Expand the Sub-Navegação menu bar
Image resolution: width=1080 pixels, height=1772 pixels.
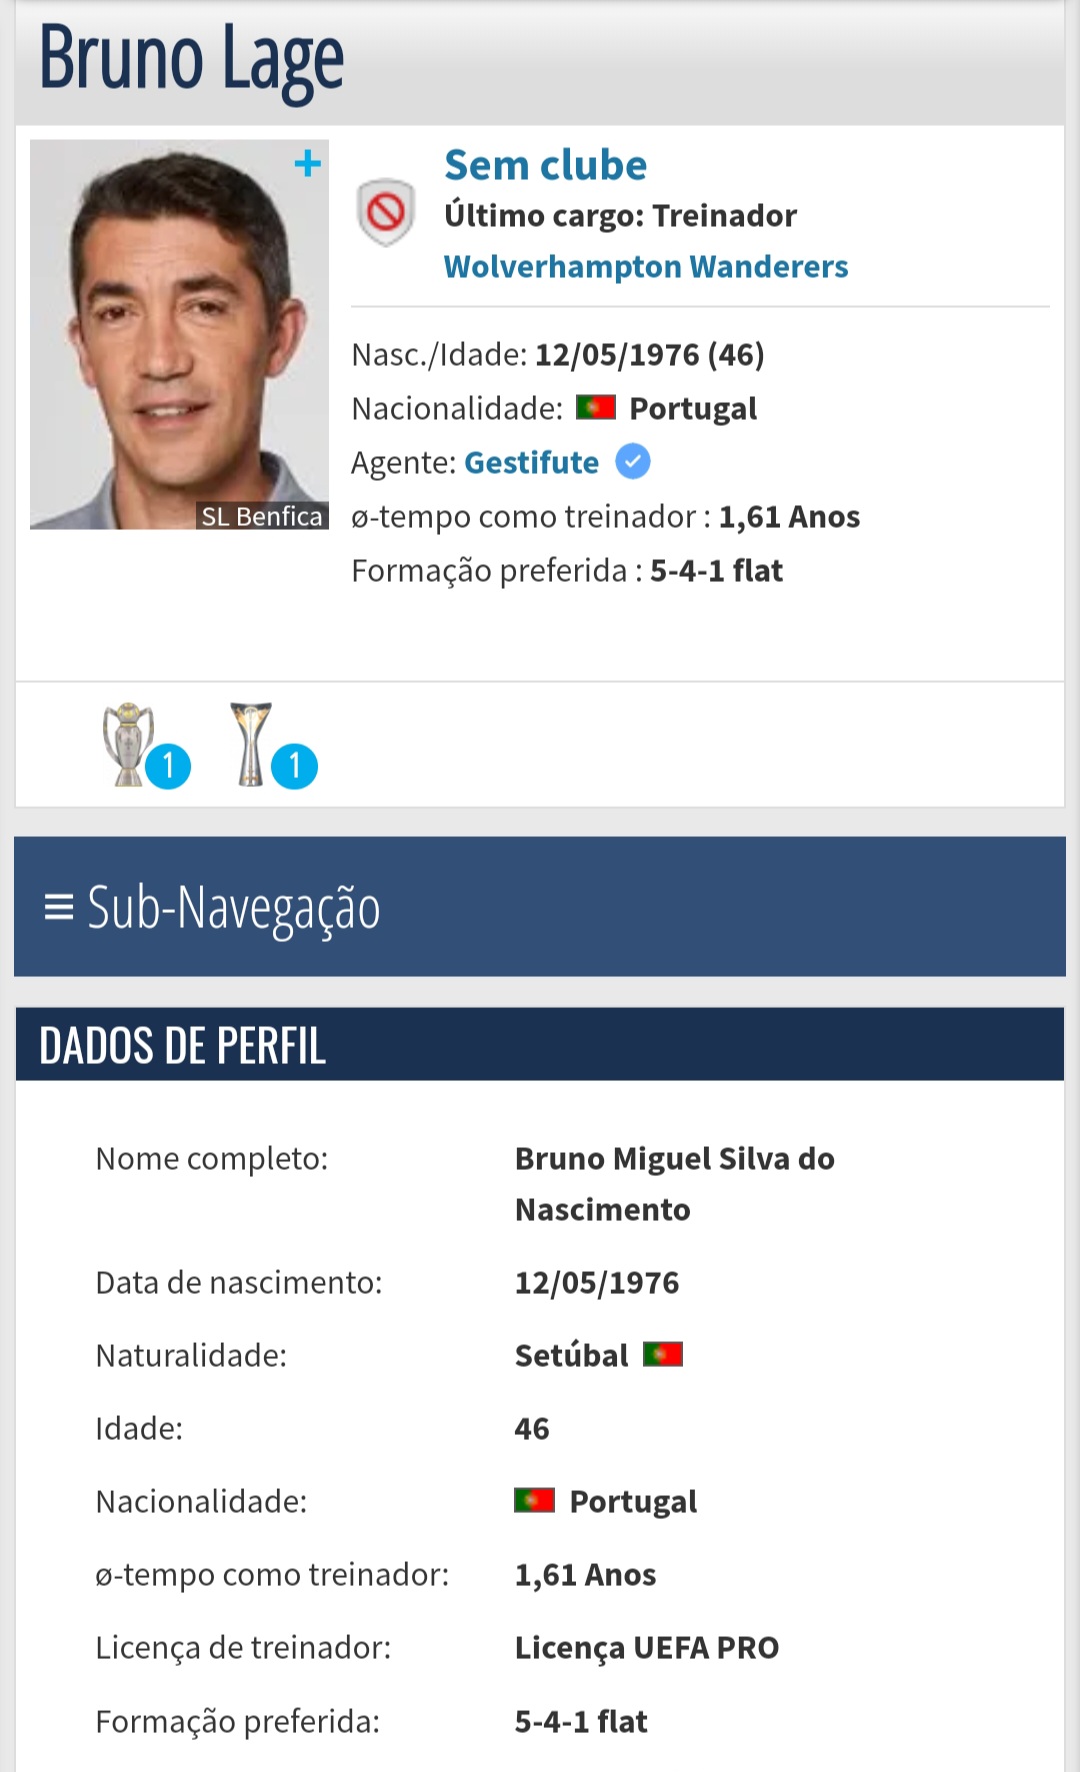point(540,907)
